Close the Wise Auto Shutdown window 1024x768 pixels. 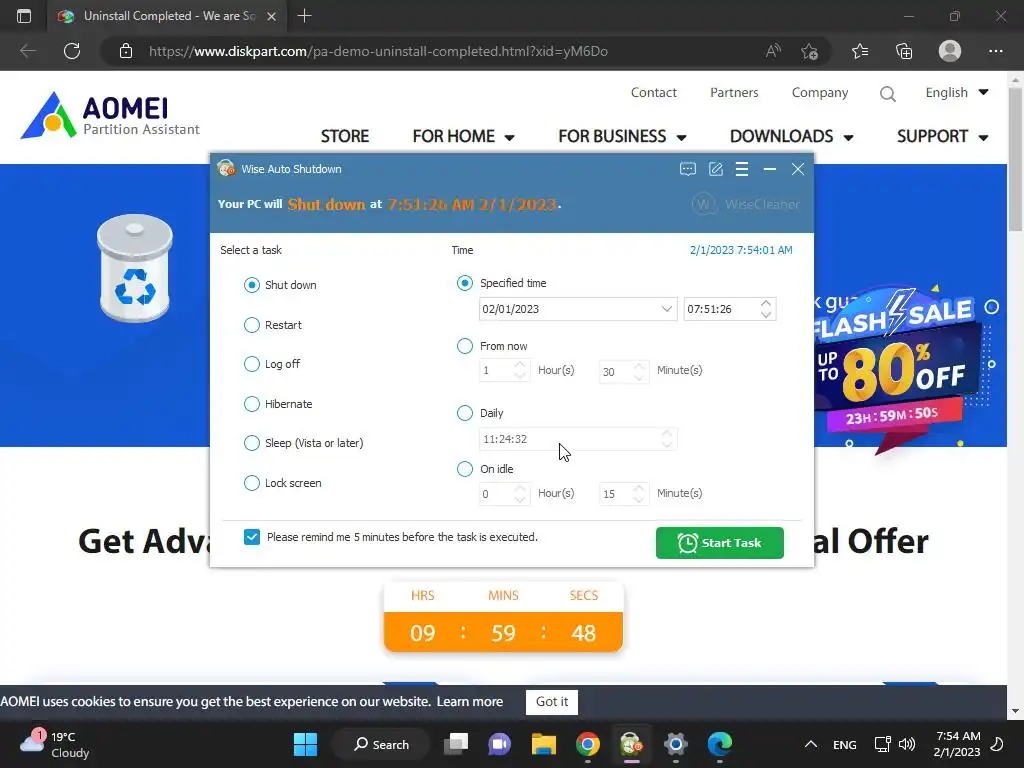[798, 169]
